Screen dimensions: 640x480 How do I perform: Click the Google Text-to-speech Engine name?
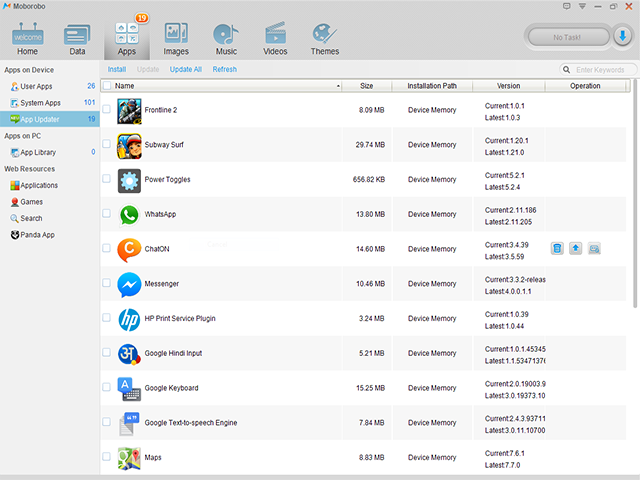[191, 423]
